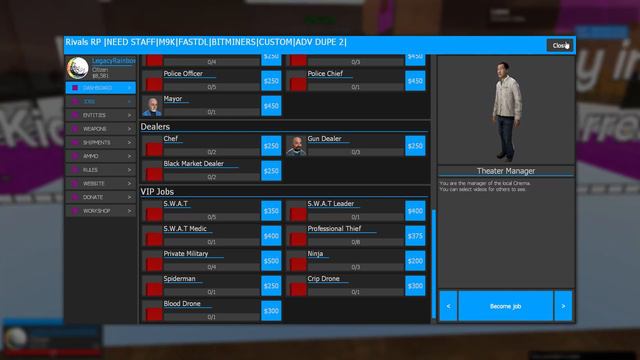Click the red icon beside Professional Thief
This screenshot has width=640, height=360.
coord(298,239)
